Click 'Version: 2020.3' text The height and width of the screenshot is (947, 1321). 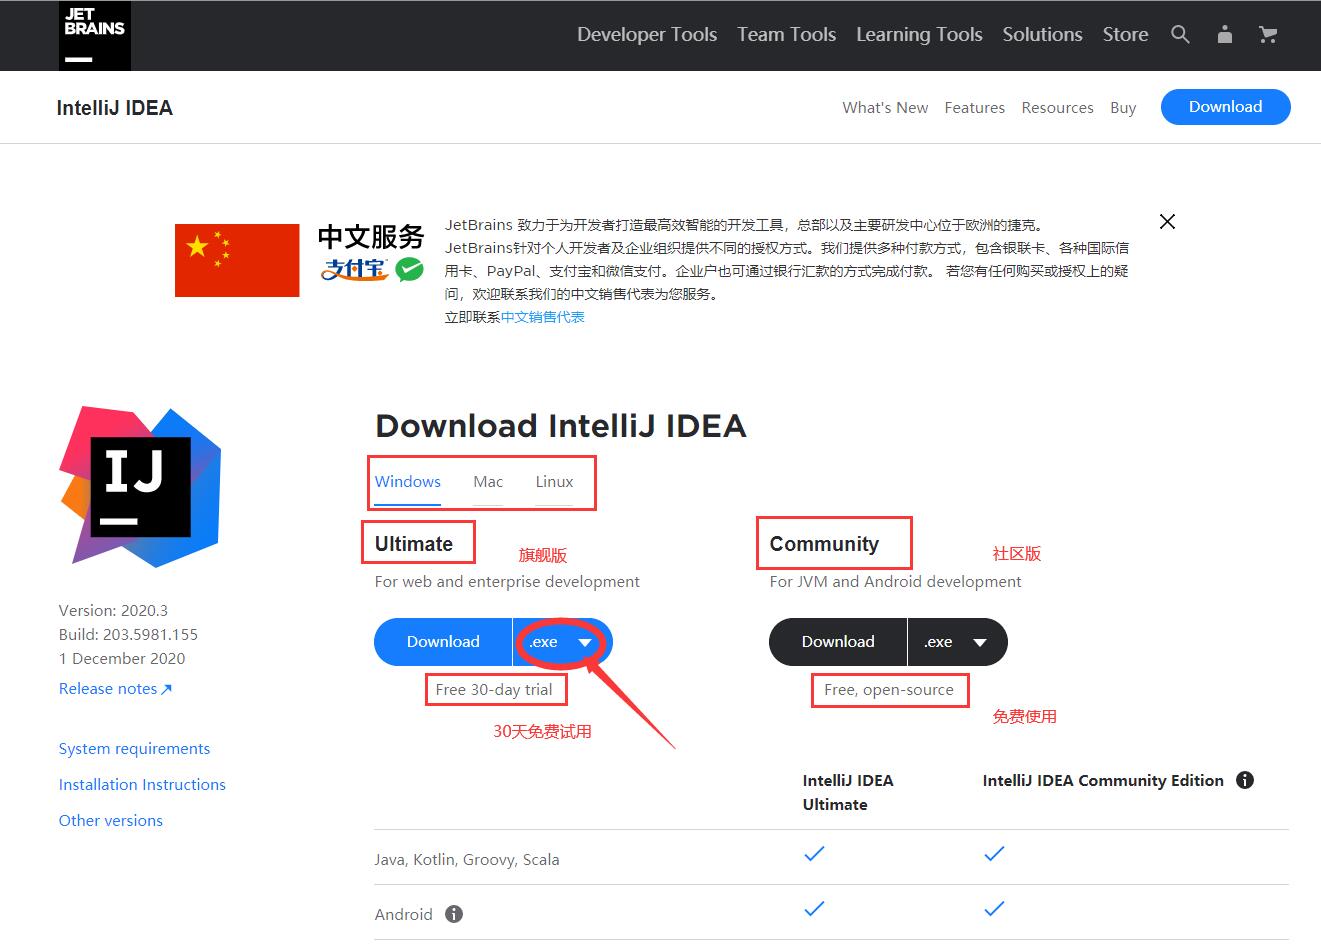pos(113,611)
